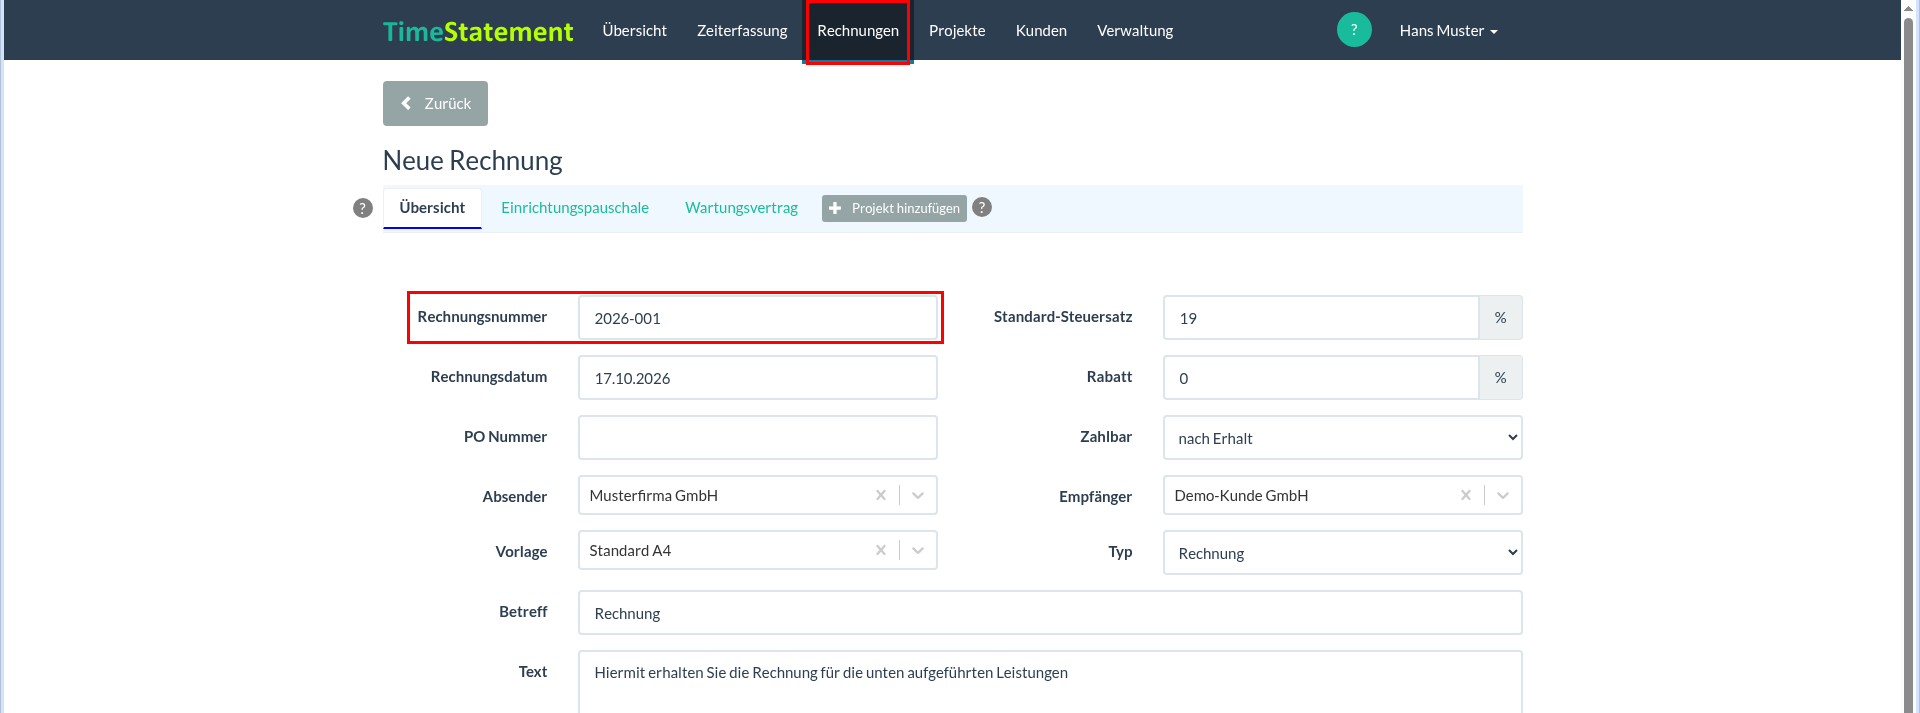1920x713 pixels.
Task: Click the Zurück button
Action: click(x=435, y=103)
